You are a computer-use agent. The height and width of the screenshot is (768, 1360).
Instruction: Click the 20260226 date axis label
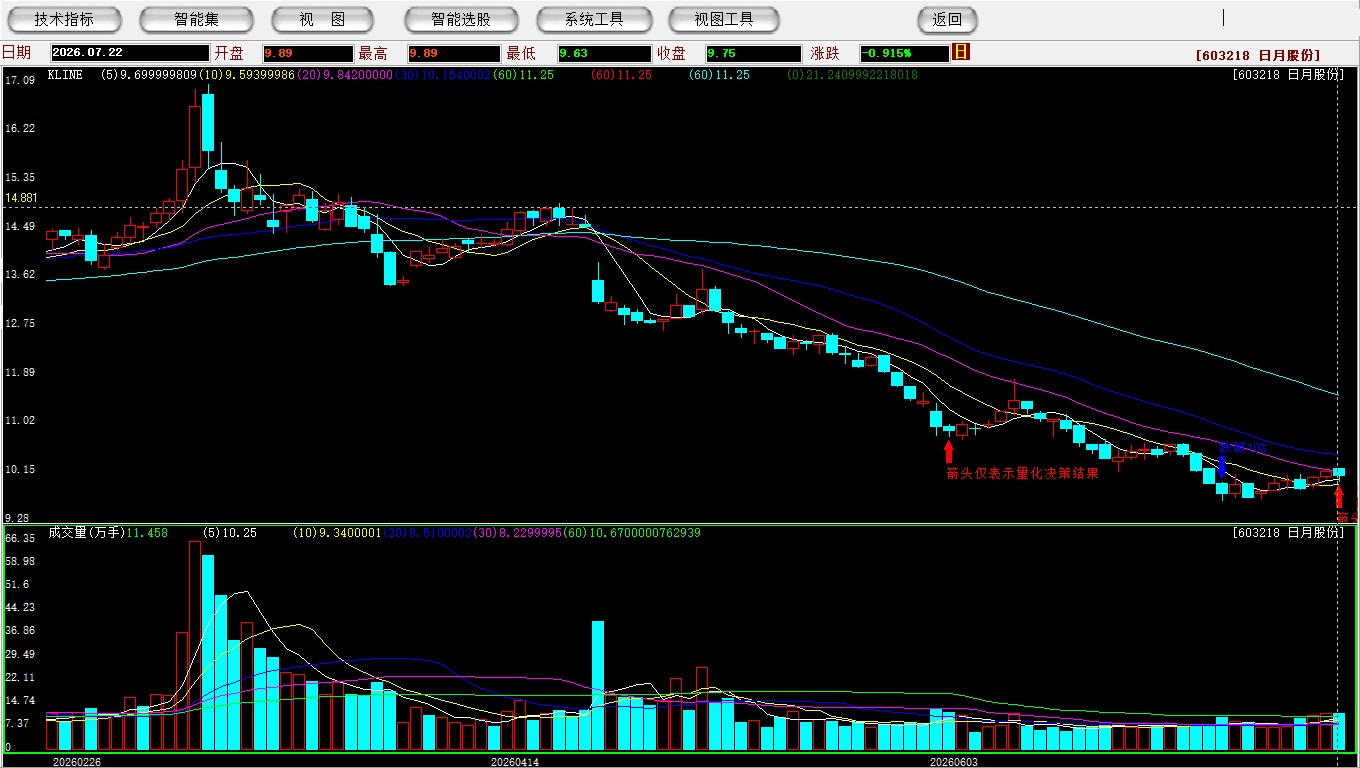coord(76,762)
